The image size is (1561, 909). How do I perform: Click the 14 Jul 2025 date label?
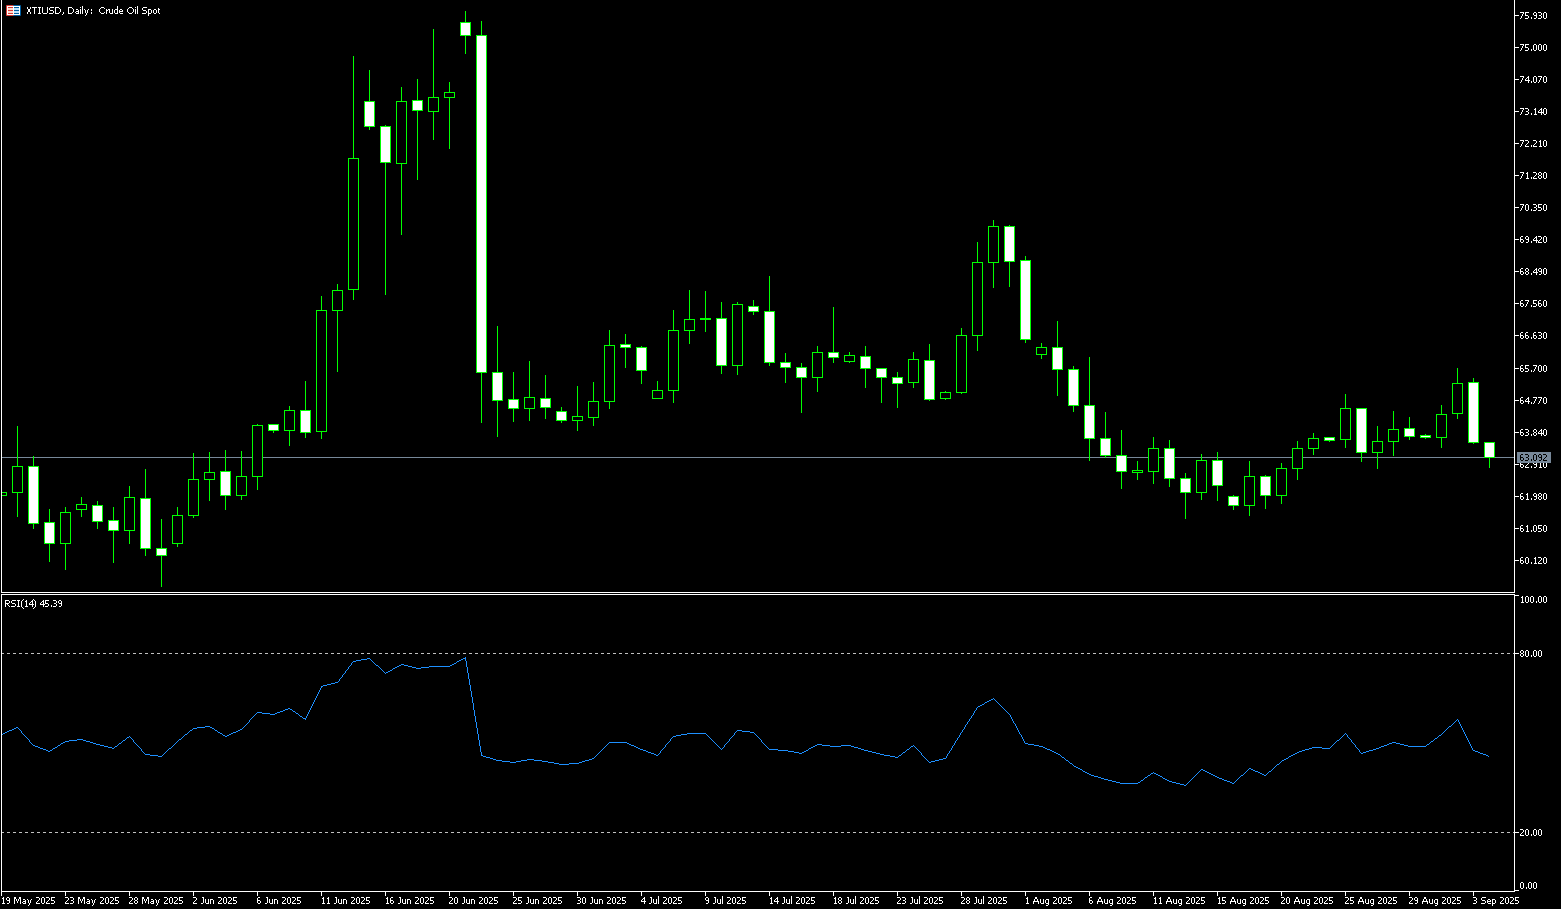pyautogui.click(x=792, y=901)
